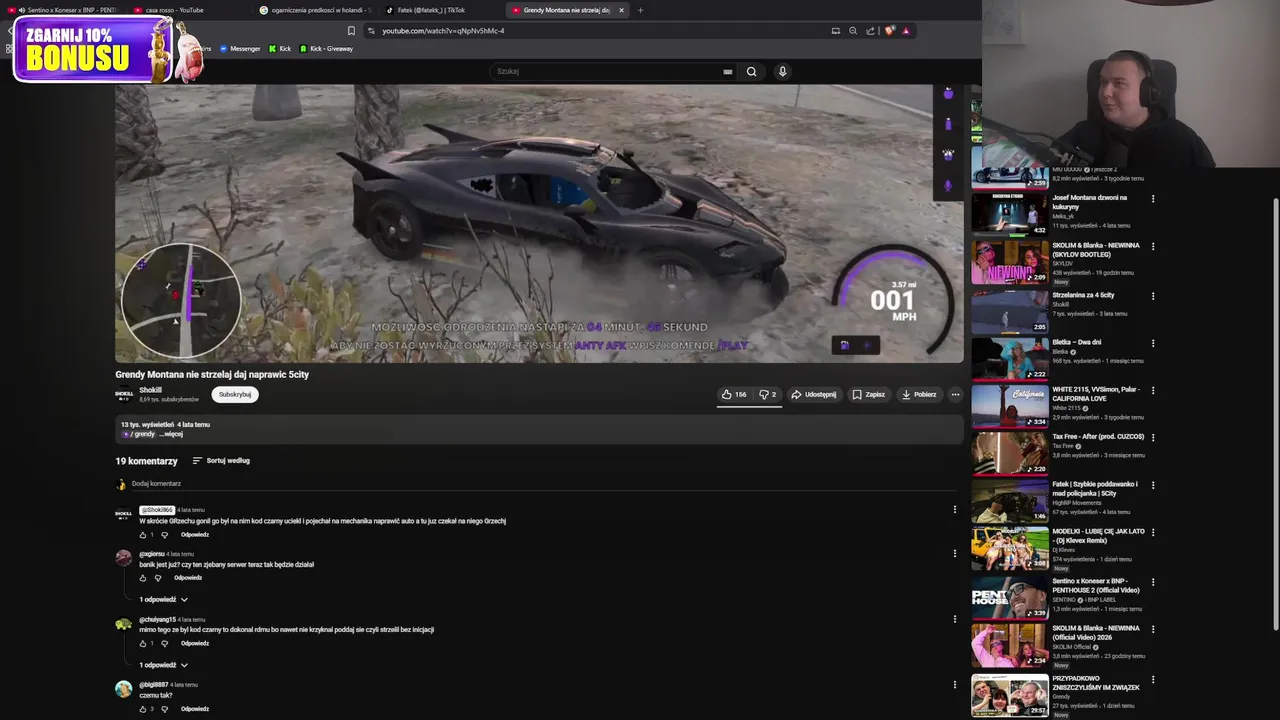Open more actions menu beside Pobierz
Image resolution: width=1280 pixels, height=720 pixels.
coord(955,394)
